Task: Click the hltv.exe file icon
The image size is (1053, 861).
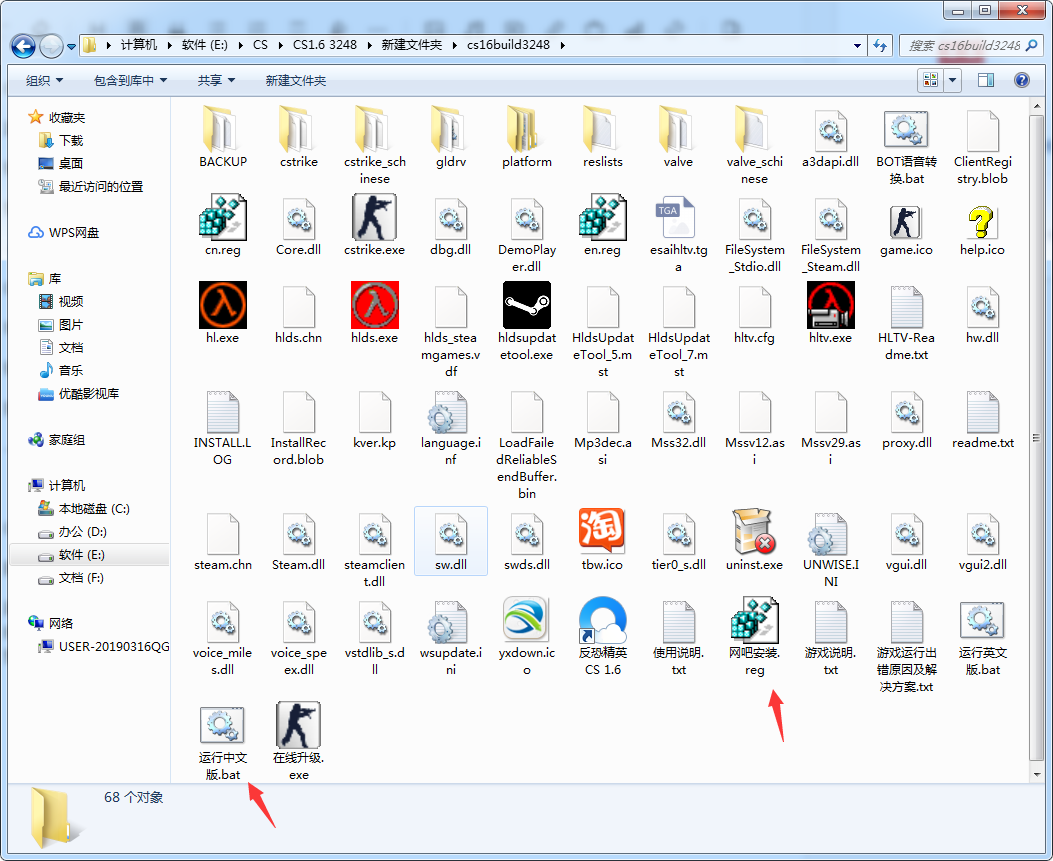Action: pos(830,305)
